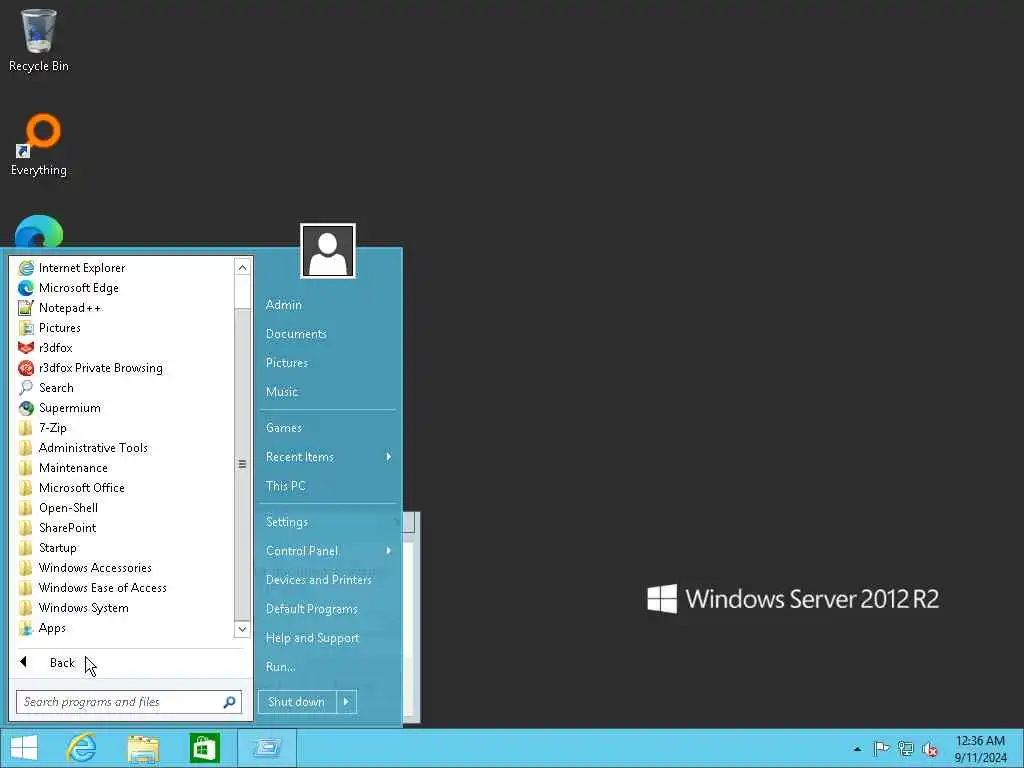Click the network tray icon
Image resolution: width=1024 pixels, height=768 pixels.
pos(905,749)
